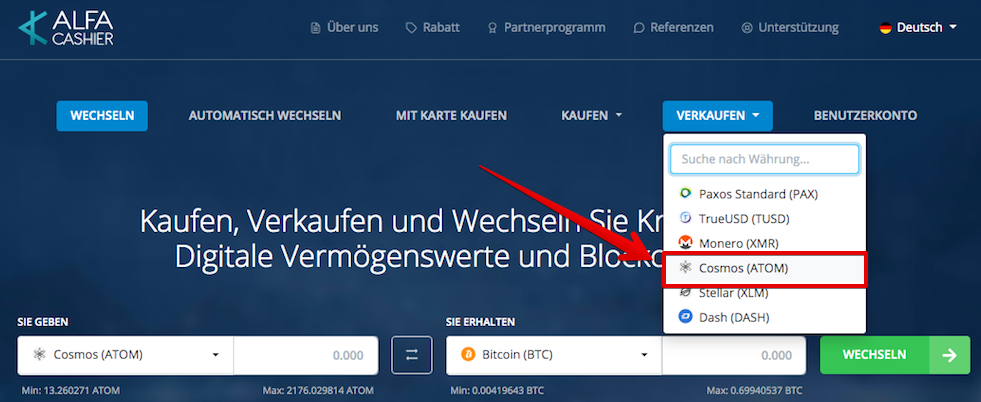981x402 pixels.
Task: Click the Min: 13.260271 ATOM value
Action: (70, 391)
